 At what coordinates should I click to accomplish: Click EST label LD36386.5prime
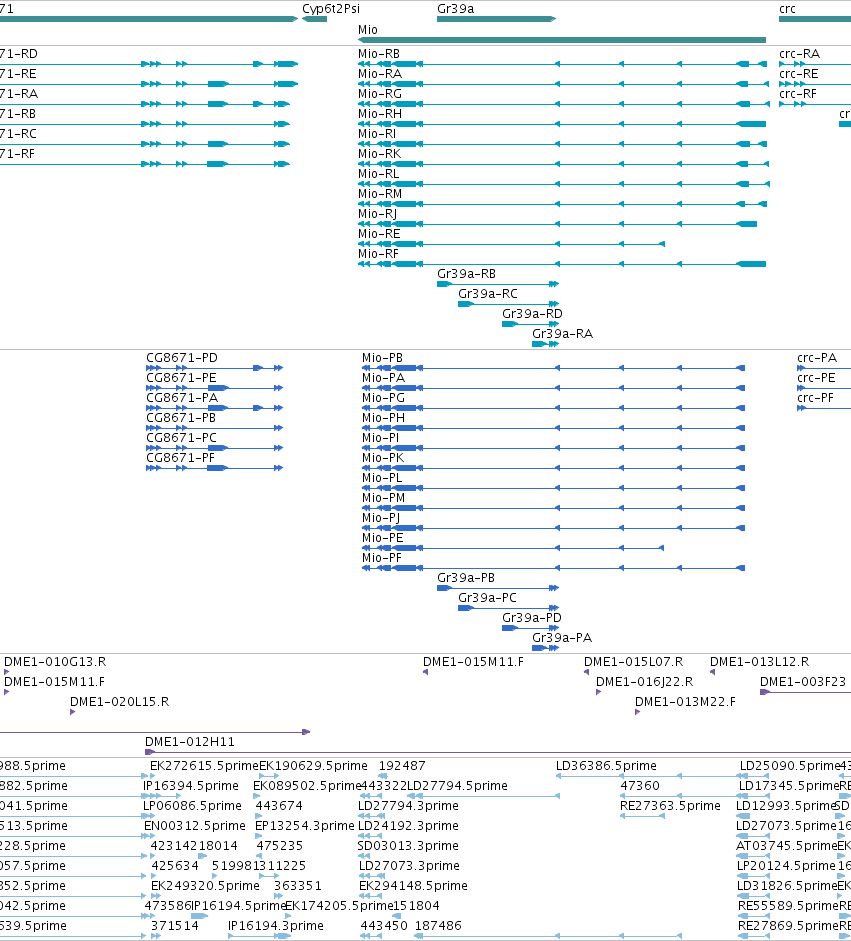(606, 765)
